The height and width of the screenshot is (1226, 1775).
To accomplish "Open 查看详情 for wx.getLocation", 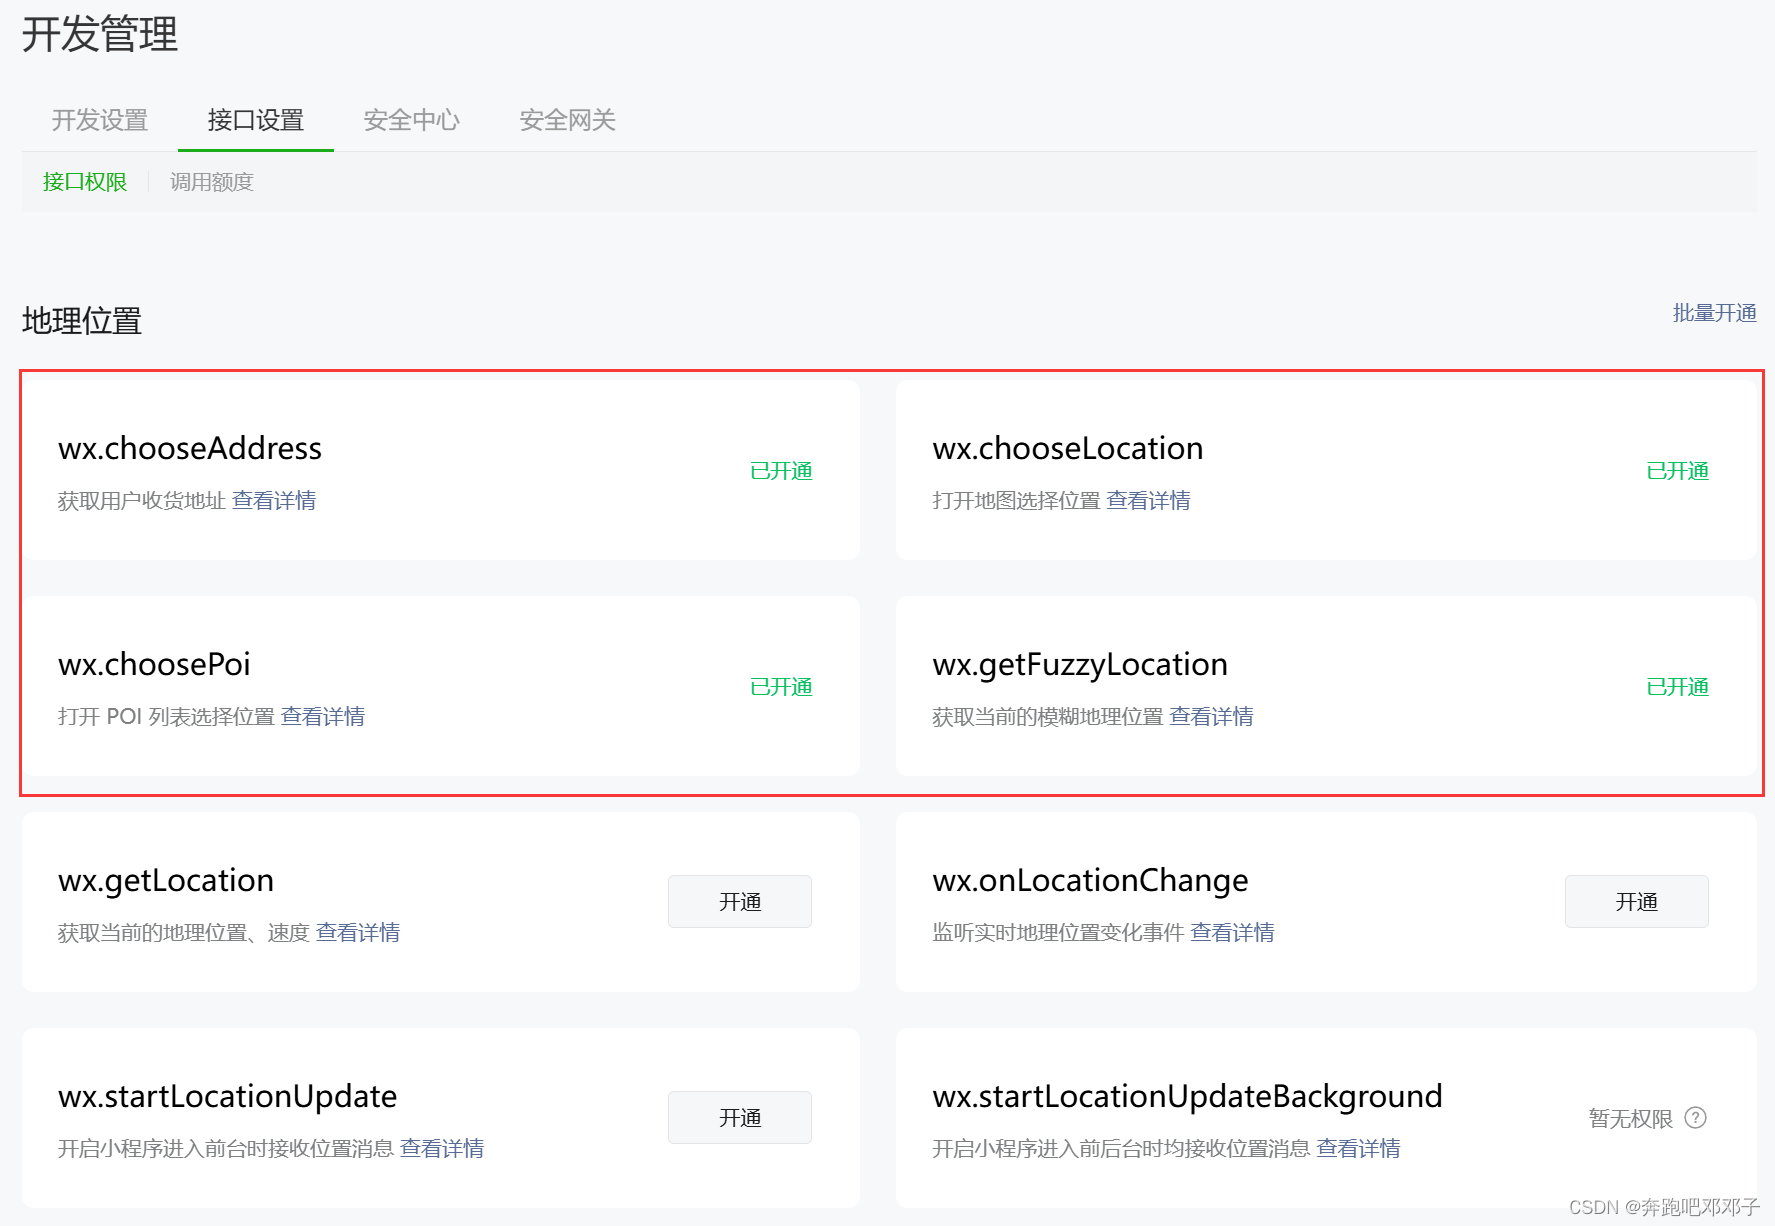I will (x=358, y=932).
